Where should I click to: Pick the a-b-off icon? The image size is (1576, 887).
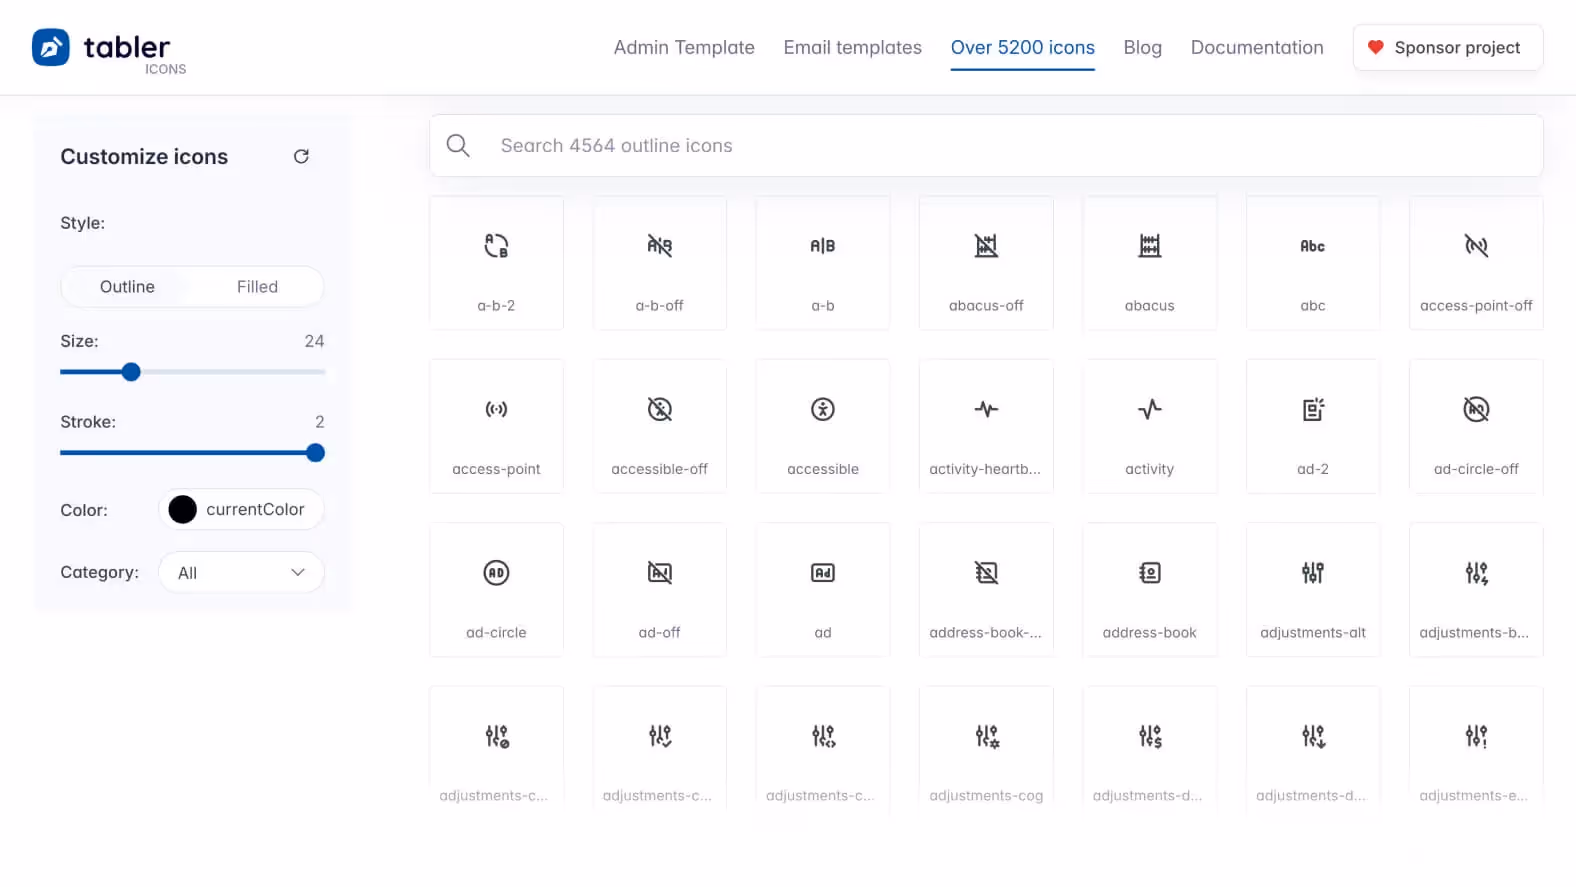tap(659, 263)
